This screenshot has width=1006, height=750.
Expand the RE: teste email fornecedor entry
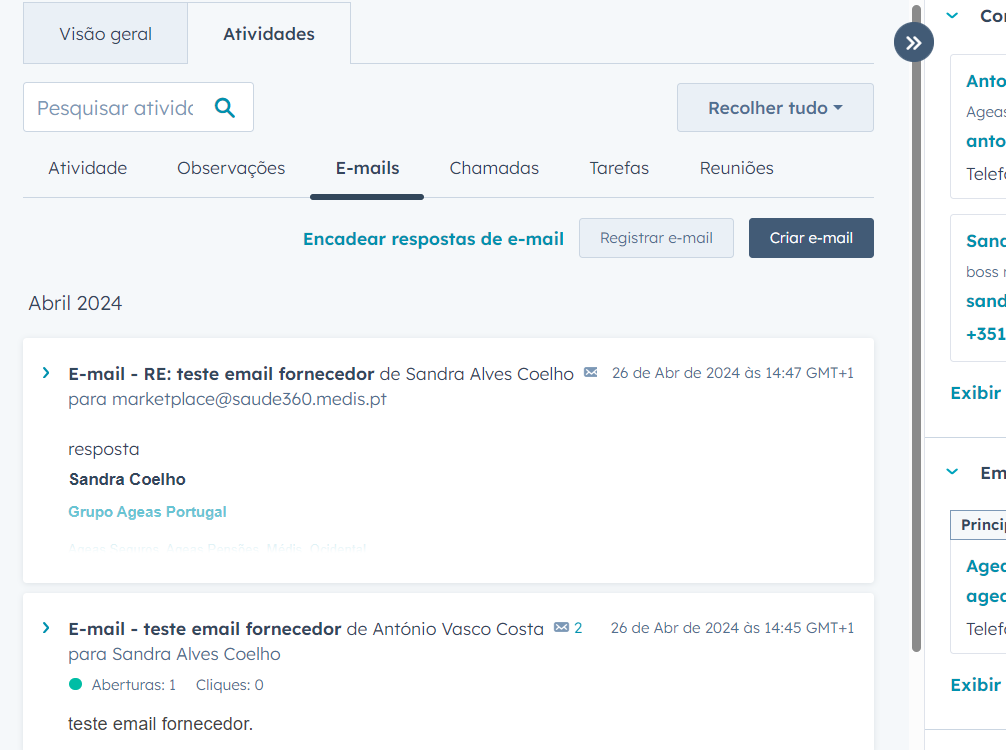(x=46, y=373)
